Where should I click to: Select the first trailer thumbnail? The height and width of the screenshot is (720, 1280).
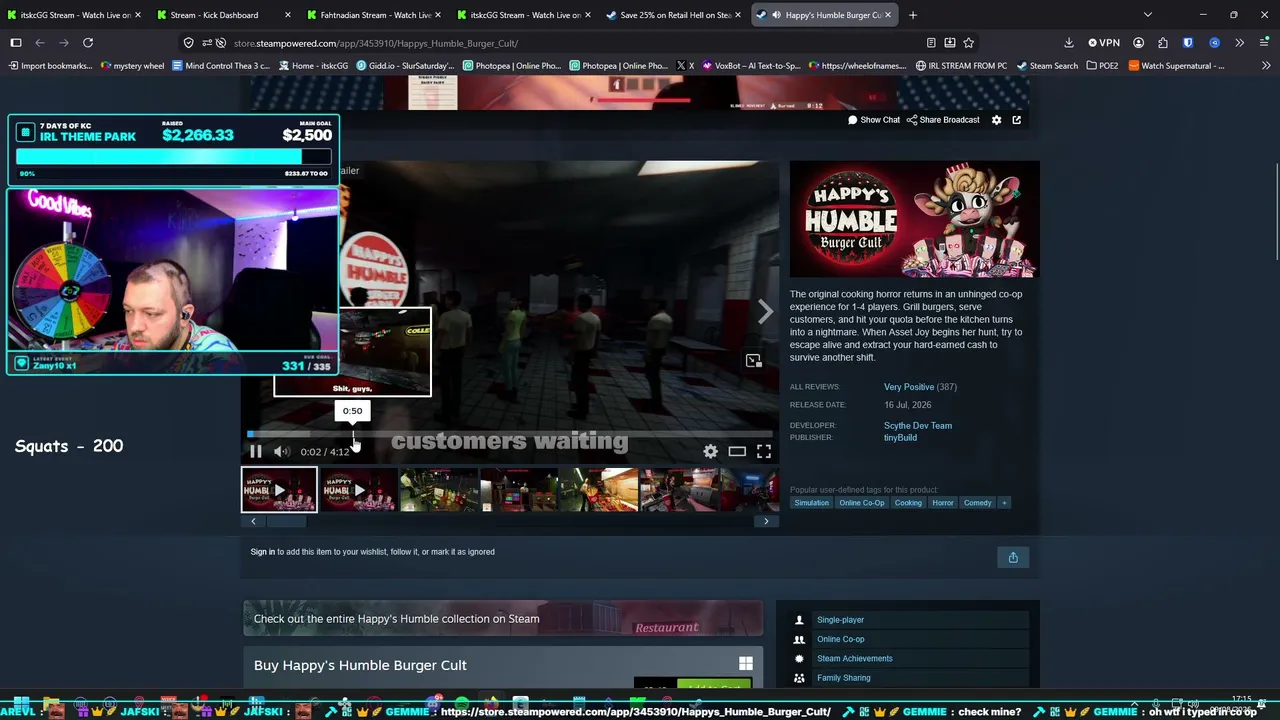279,490
